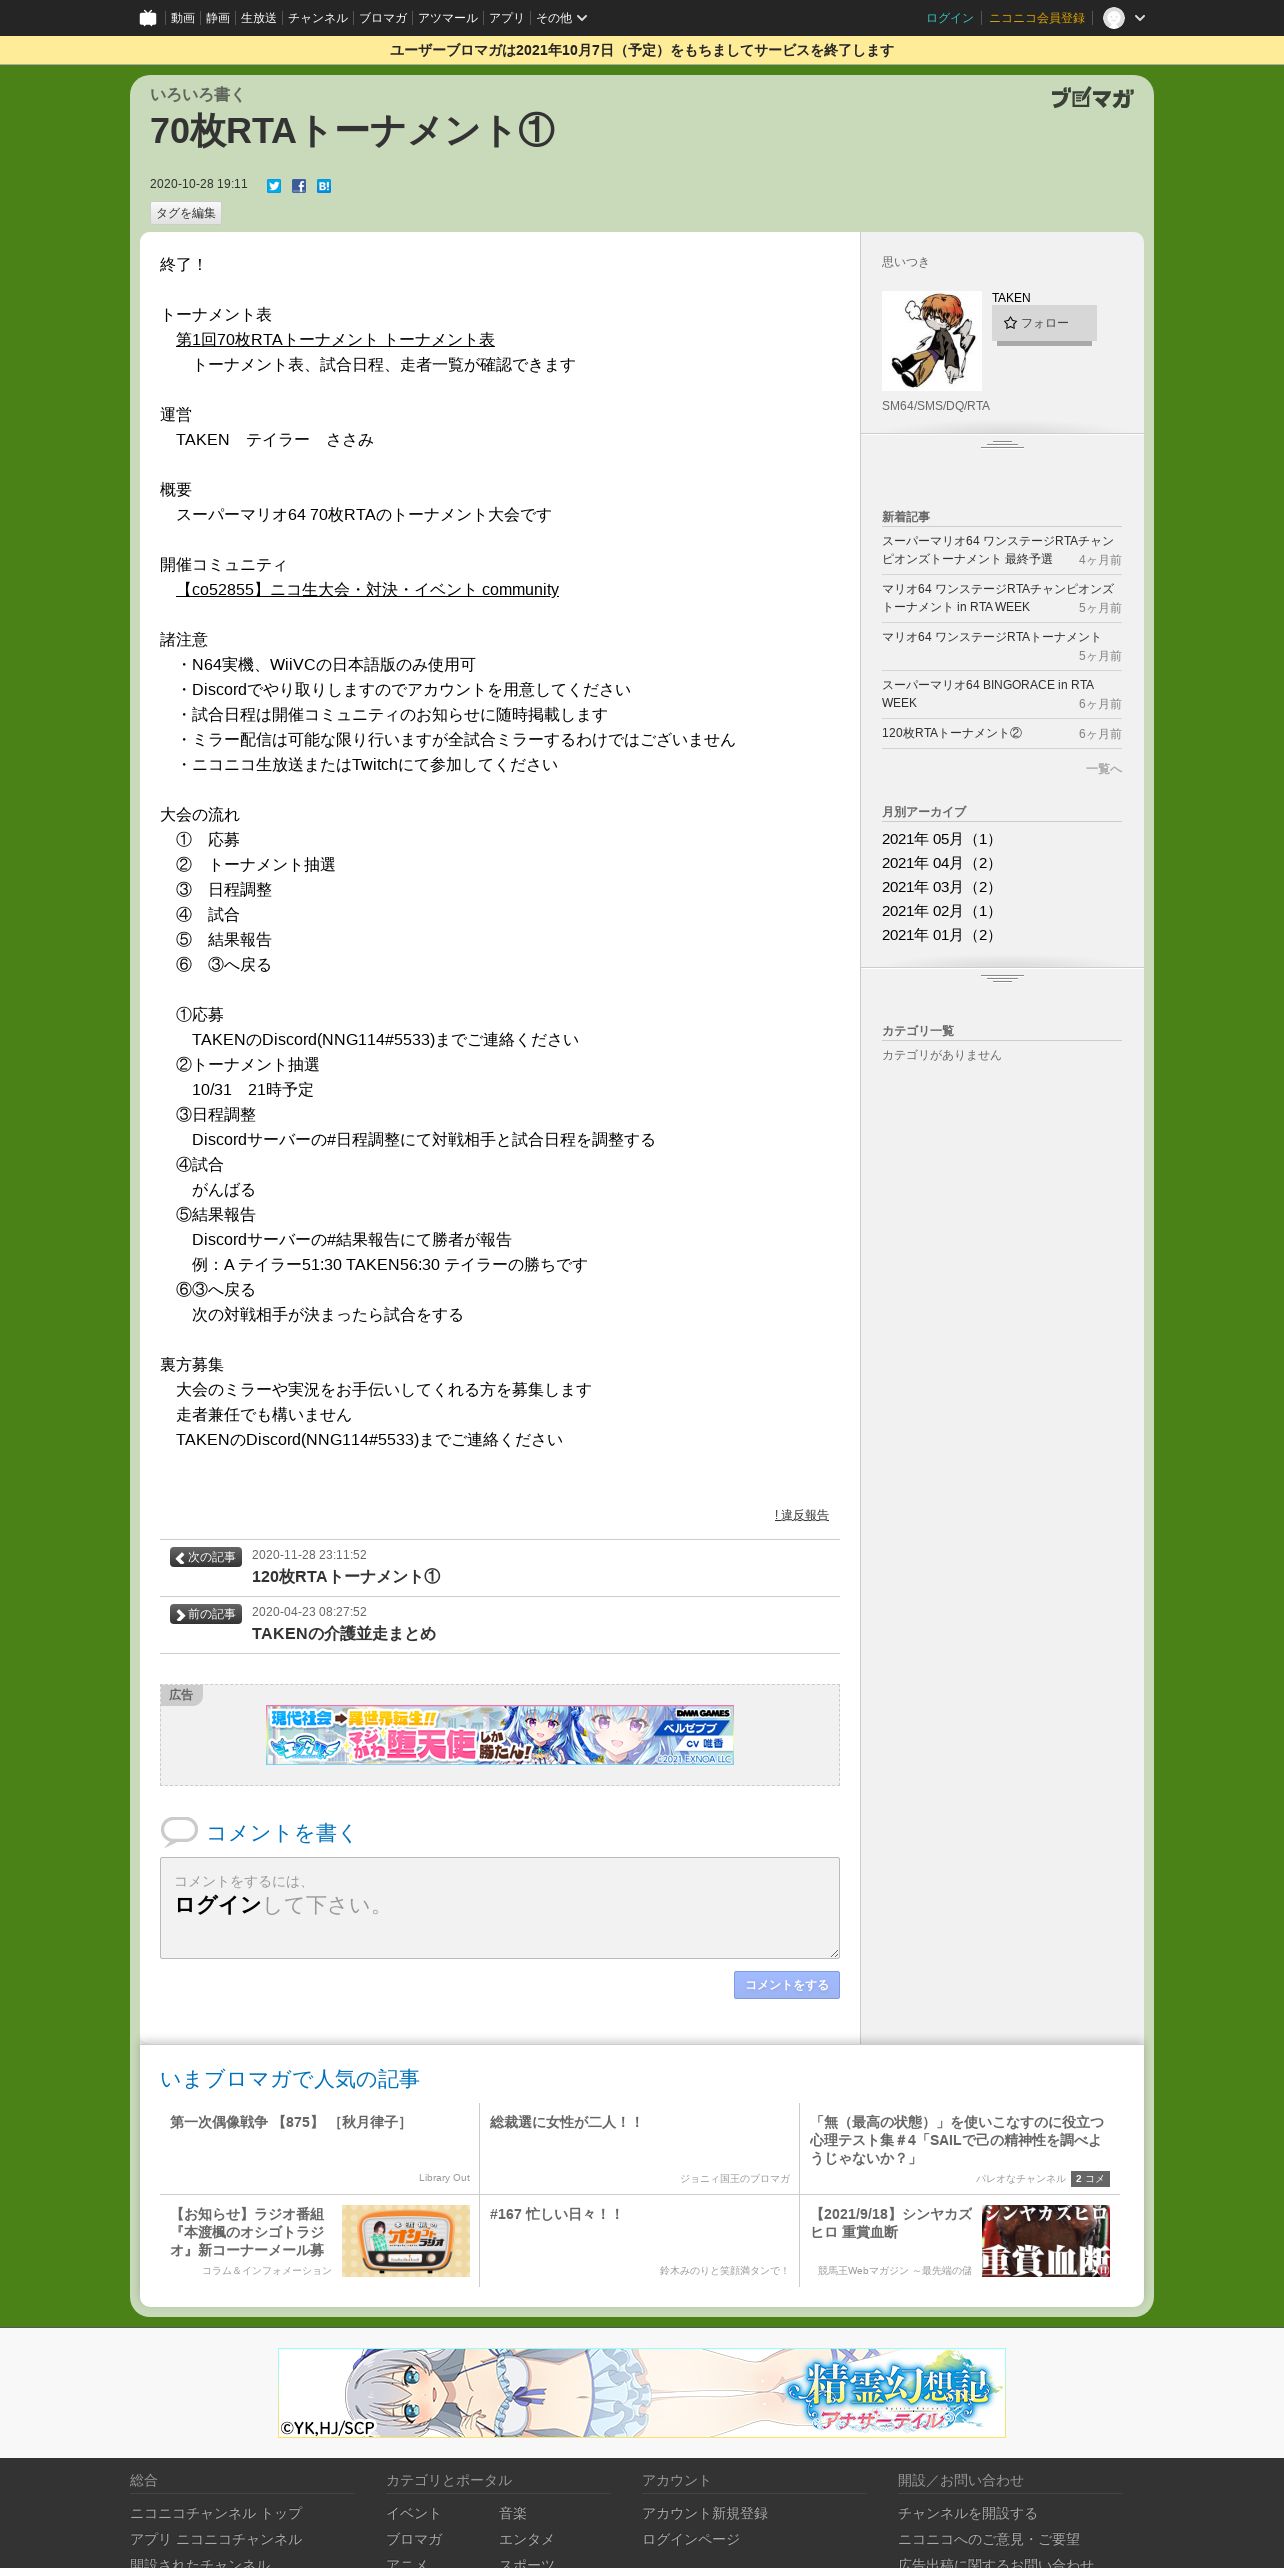The width and height of the screenshot is (1284, 2568).
Task: Click 次の記事 badge
Action: (206, 1557)
